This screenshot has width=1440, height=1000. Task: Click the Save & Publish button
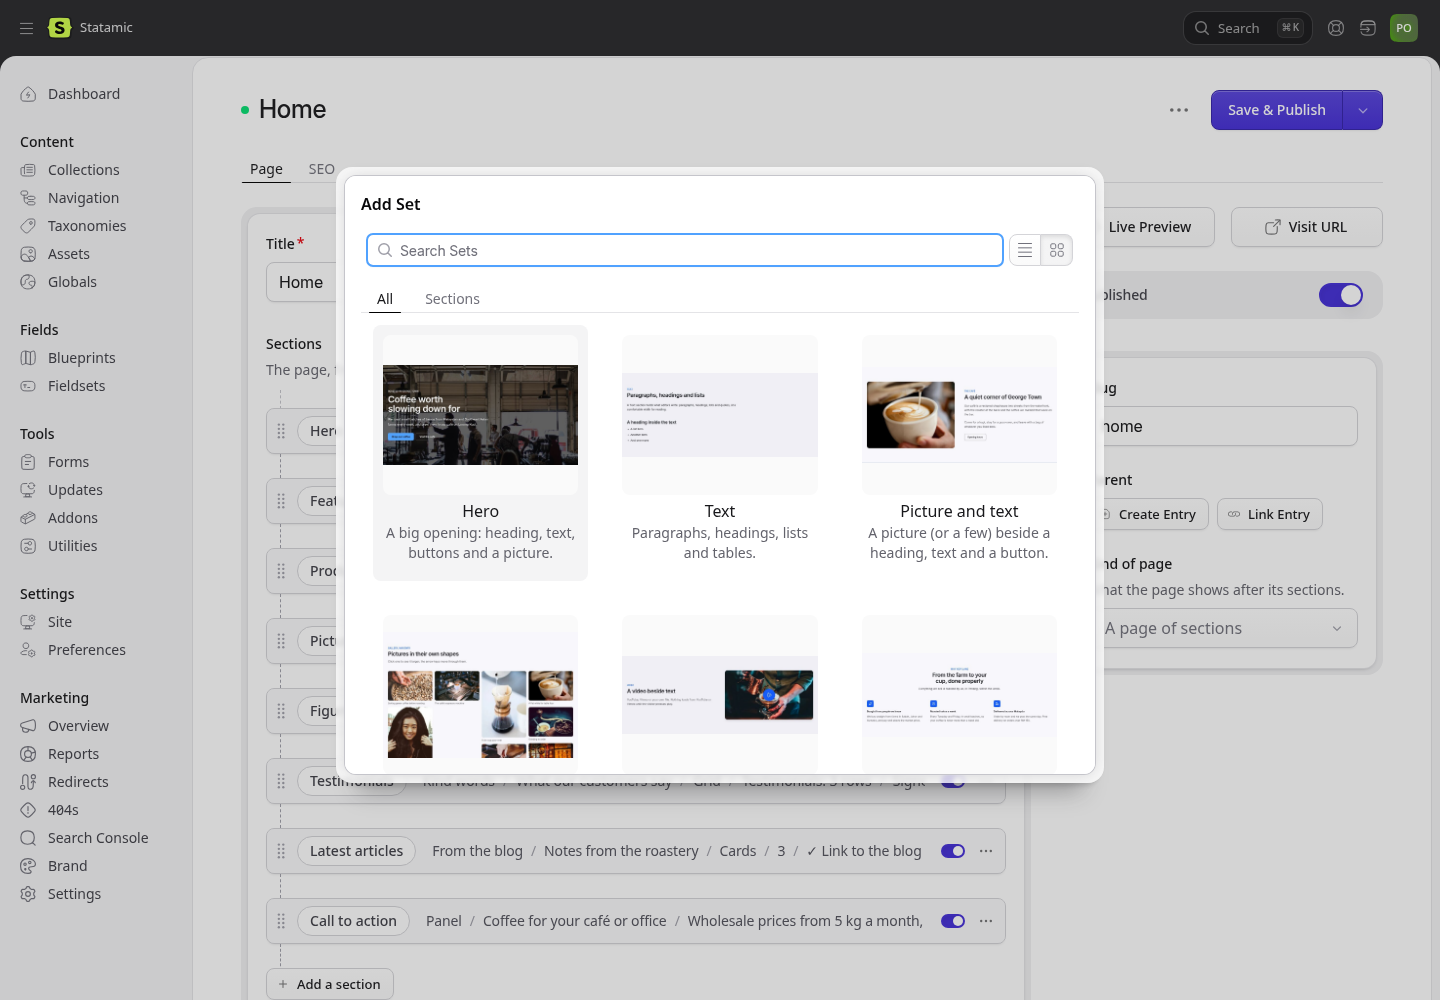click(1277, 110)
